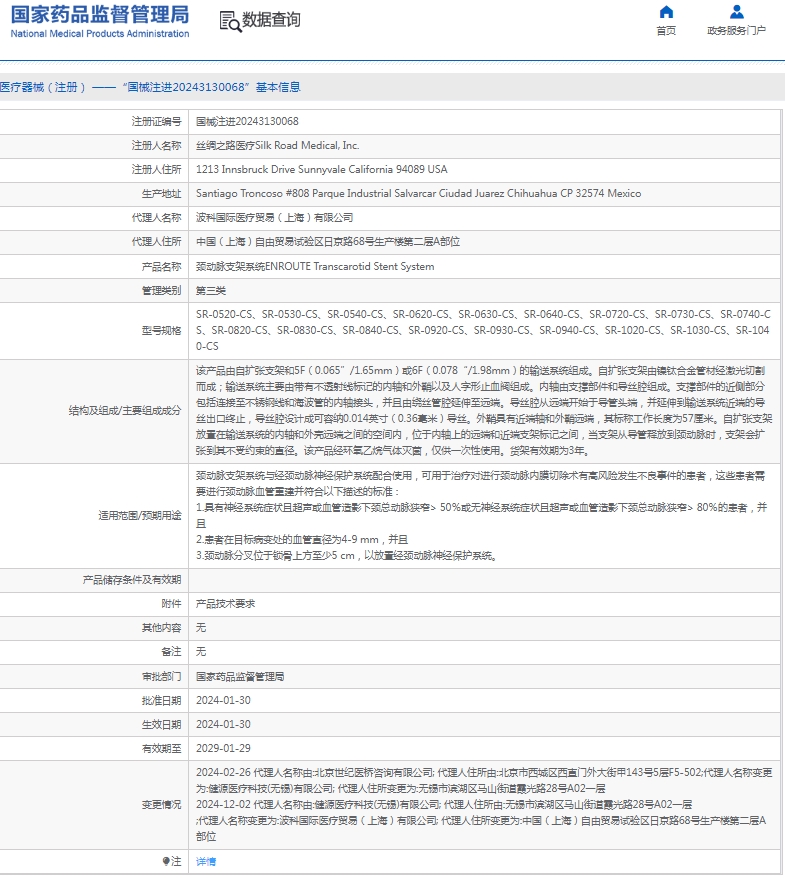Click the 首页 text label
This screenshot has width=785, height=878.
[666, 31]
